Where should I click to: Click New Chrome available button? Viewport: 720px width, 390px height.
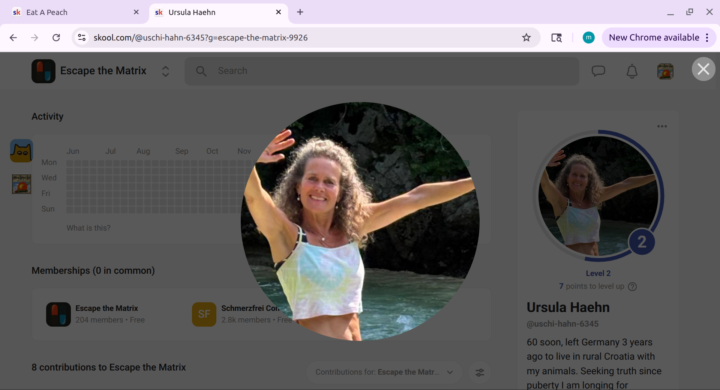658,38
